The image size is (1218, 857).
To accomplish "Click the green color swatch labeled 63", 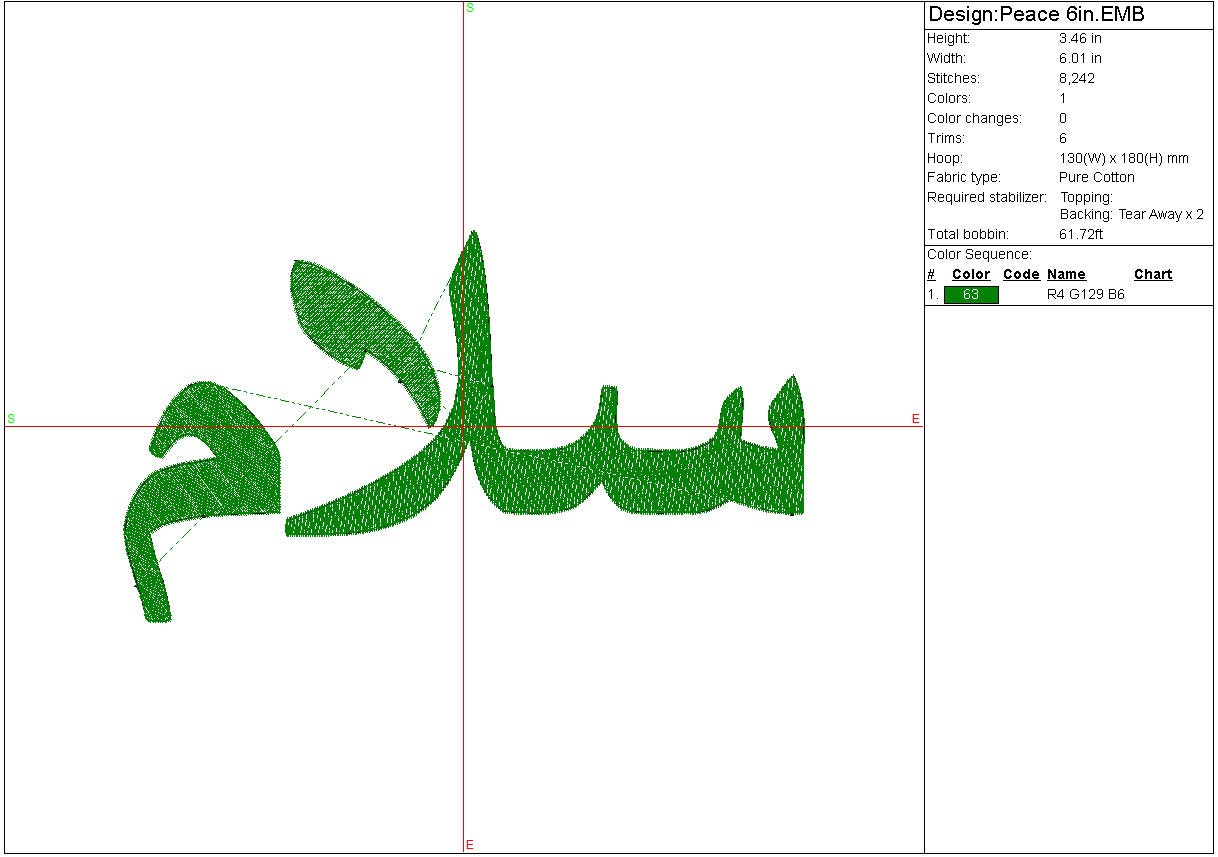I will [970, 295].
